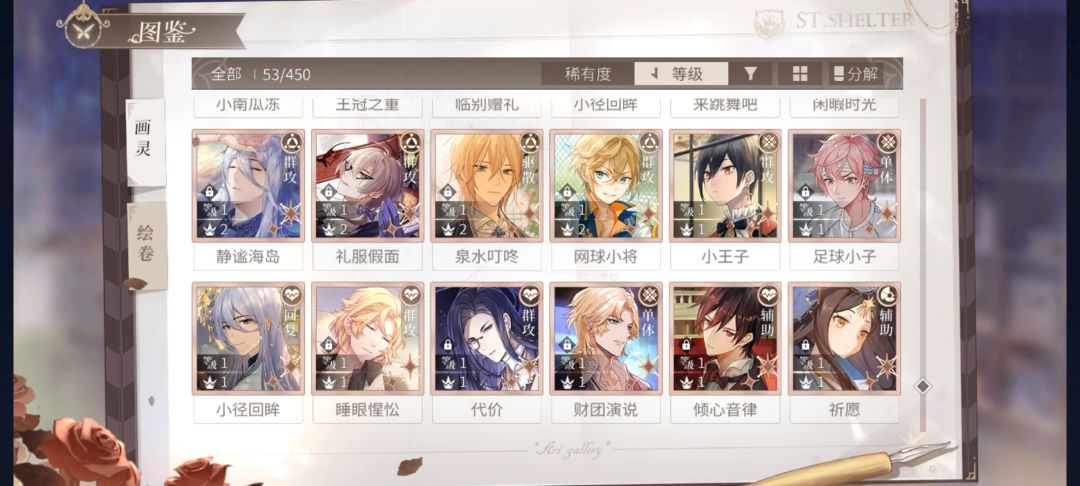The image size is (1080, 486).
Task: Select the 财团演说 name label
Action: pyautogui.click(x=606, y=410)
